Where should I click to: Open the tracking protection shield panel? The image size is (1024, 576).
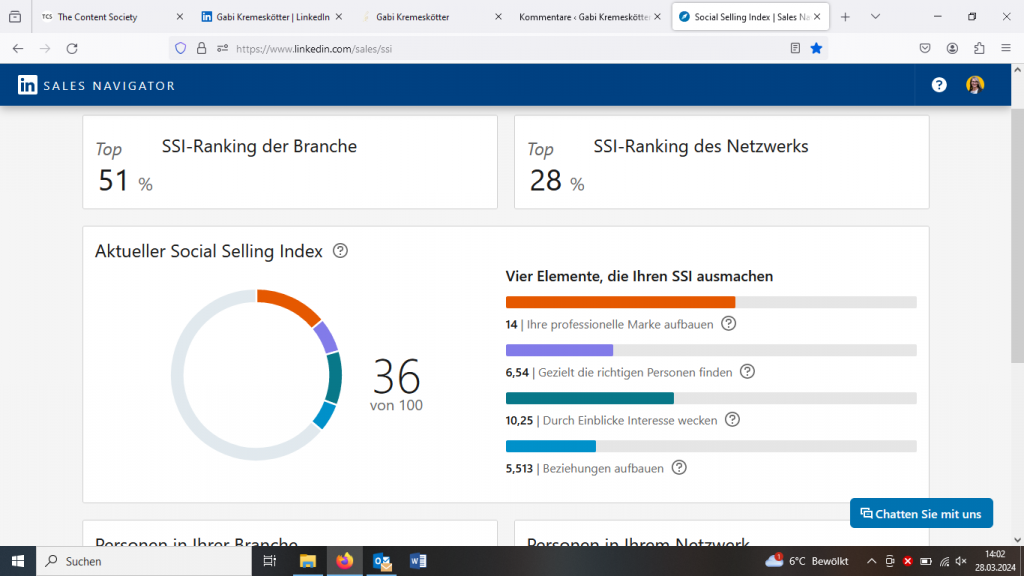click(x=180, y=48)
